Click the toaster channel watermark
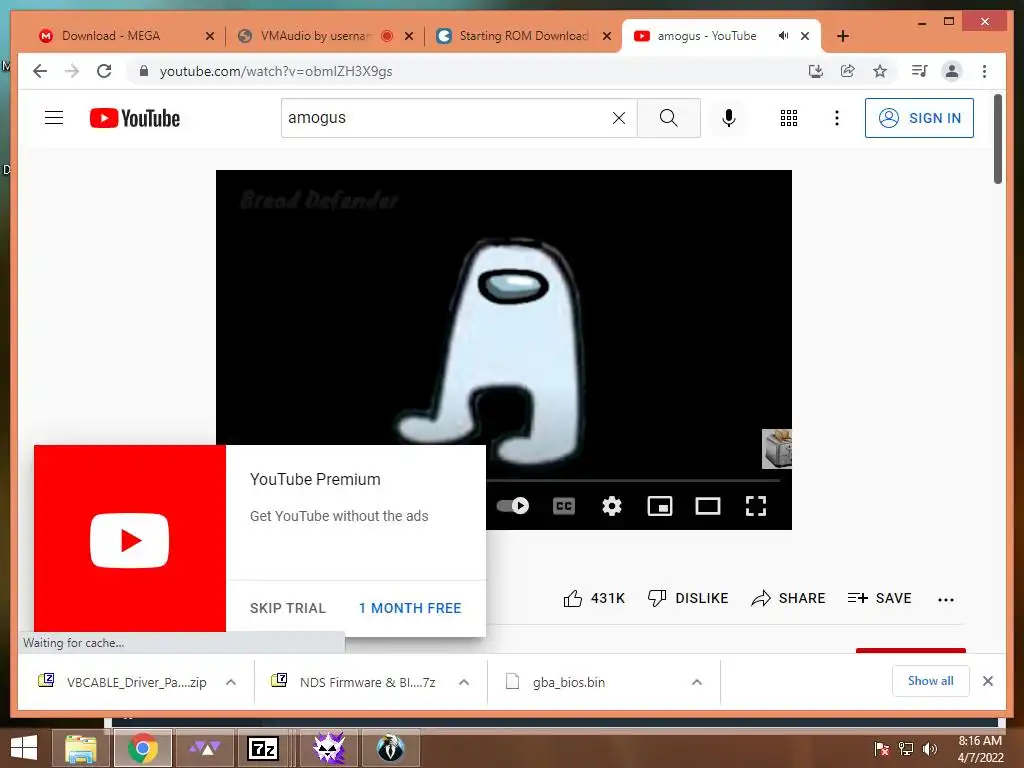The width and height of the screenshot is (1024, 768). coord(776,449)
